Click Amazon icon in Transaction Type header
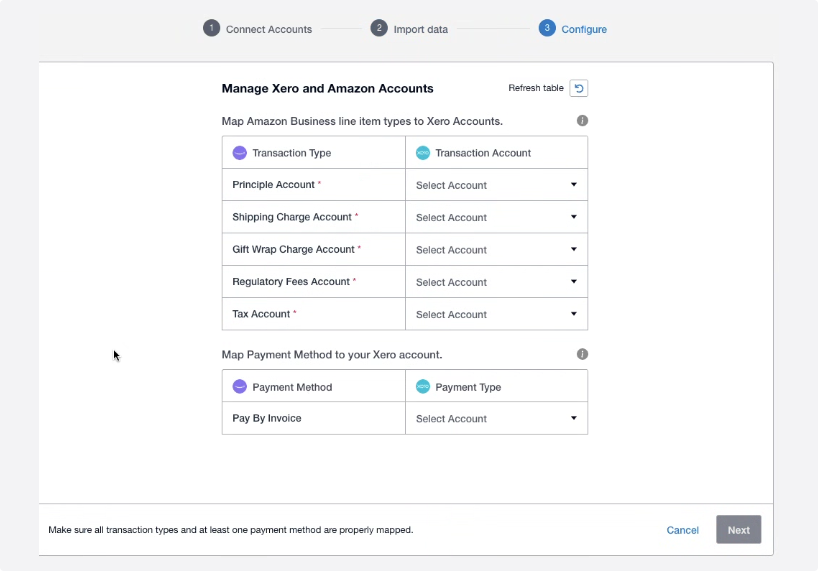The image size is (818, 571). (239, 153)
